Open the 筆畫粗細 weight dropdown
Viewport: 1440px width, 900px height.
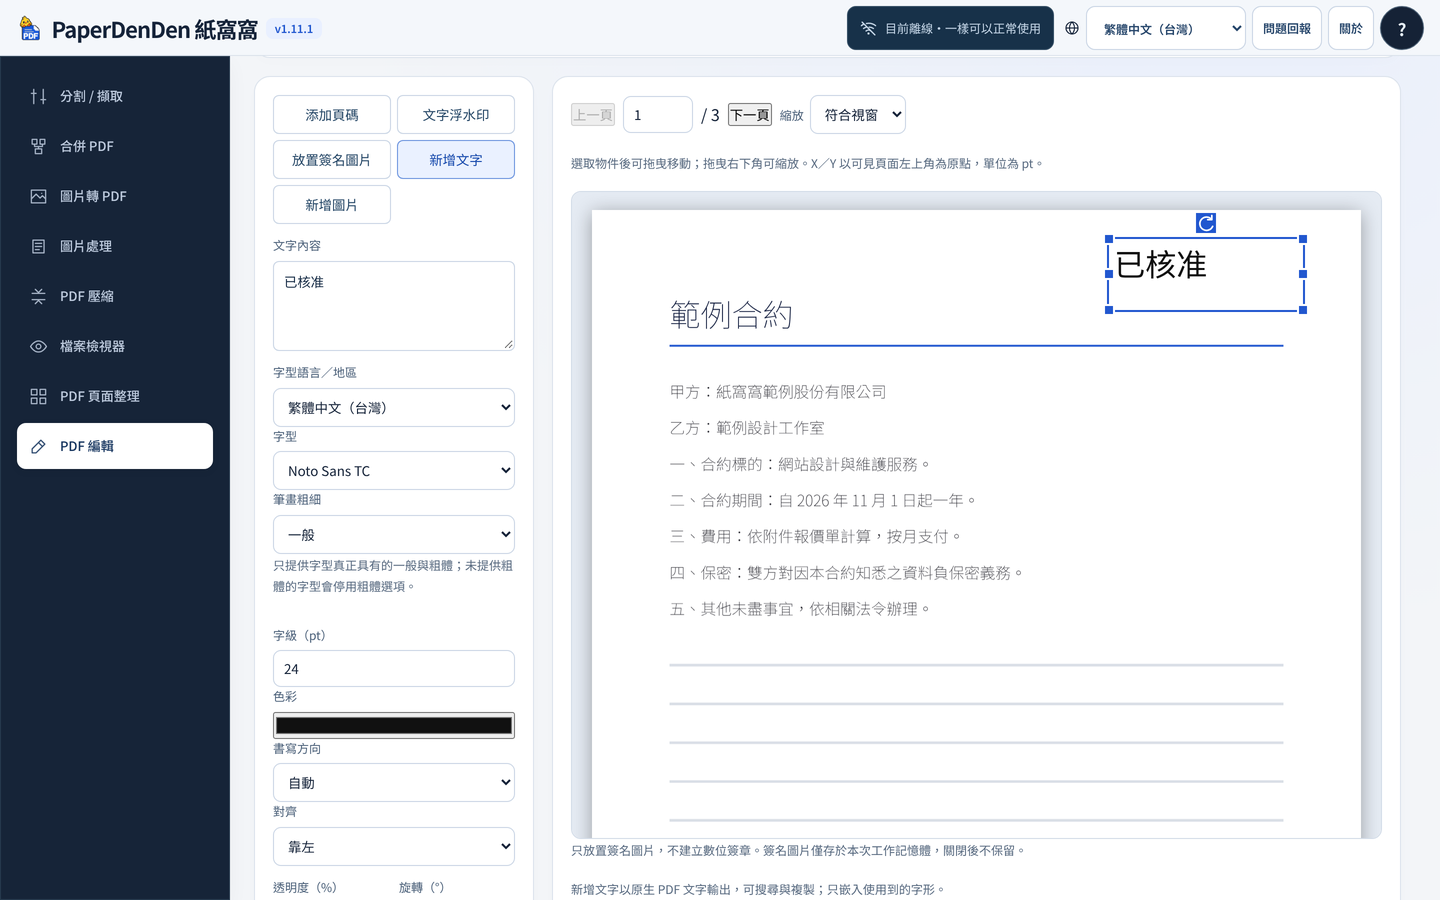[394, 534]
